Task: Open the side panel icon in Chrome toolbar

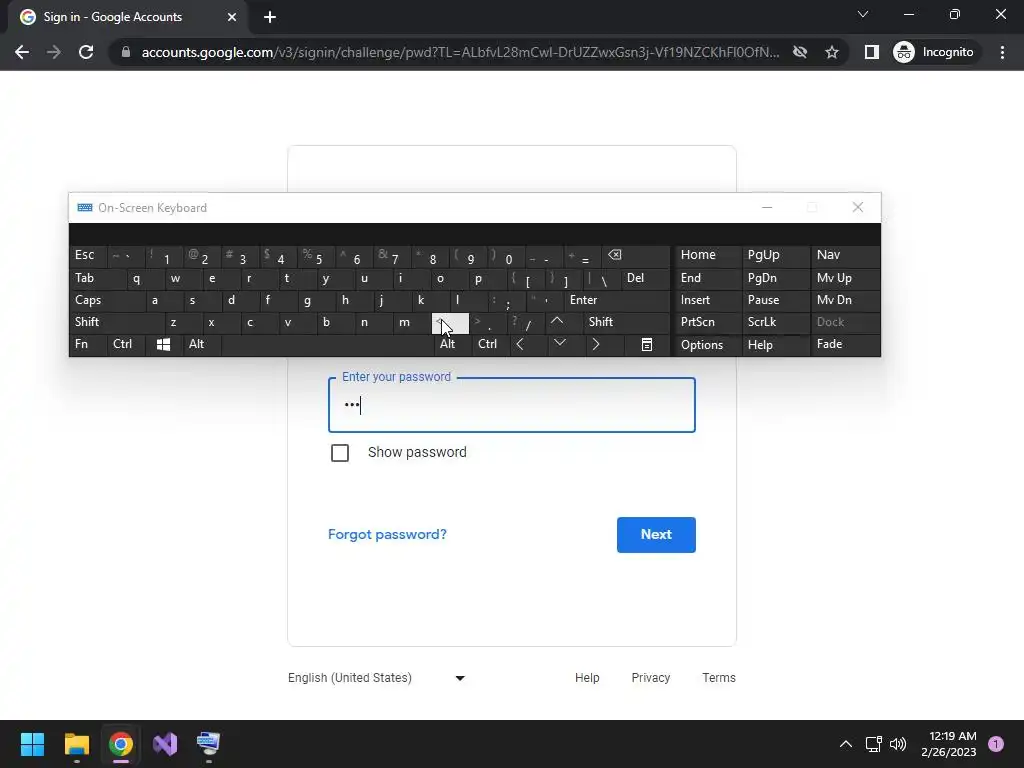Action: pos(871,52)
